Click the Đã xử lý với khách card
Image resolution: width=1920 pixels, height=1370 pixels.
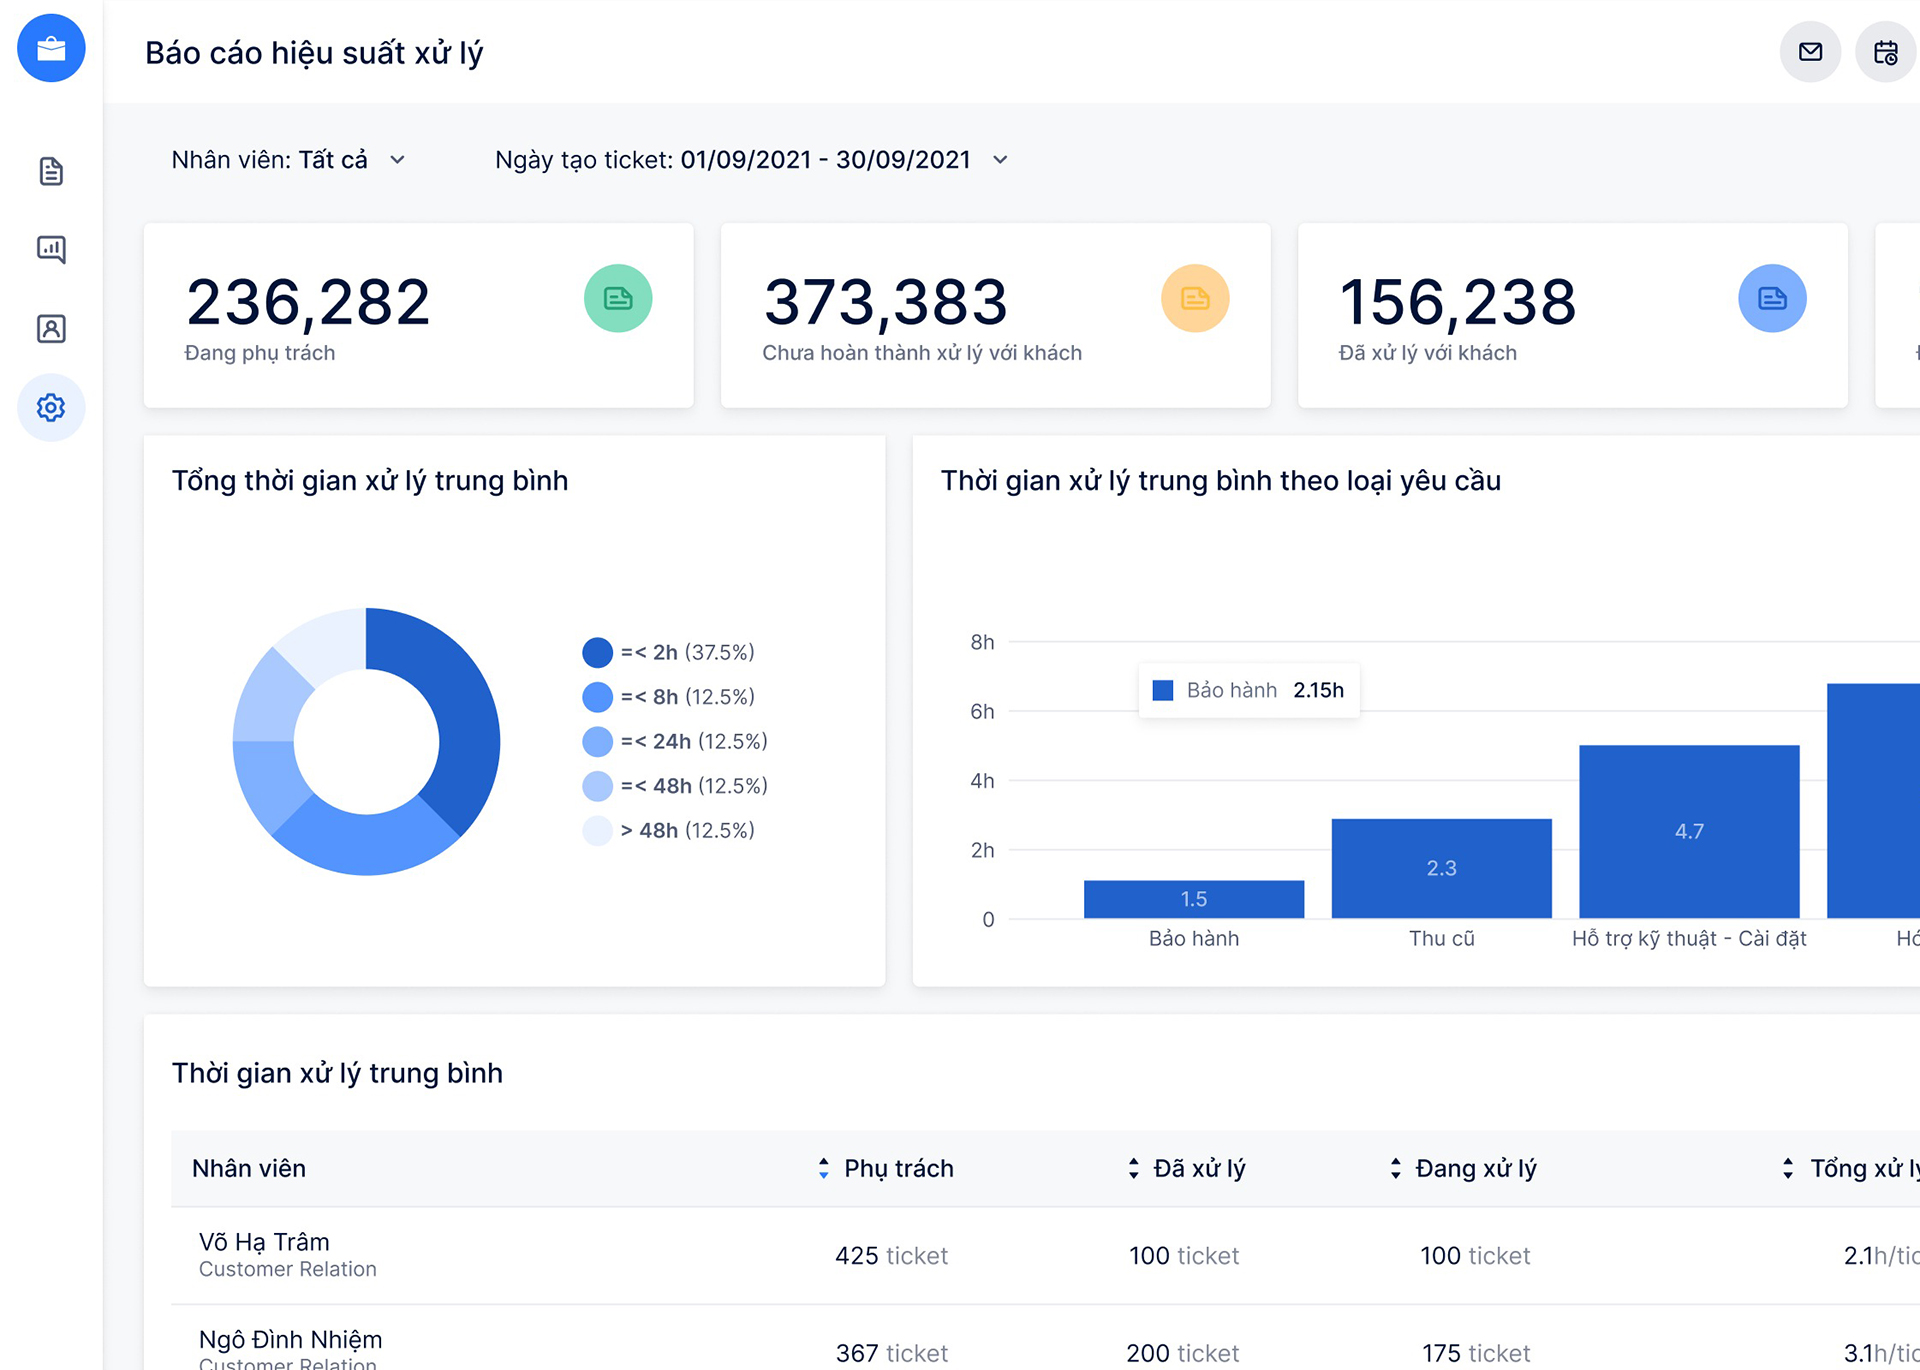point(1572,315)
